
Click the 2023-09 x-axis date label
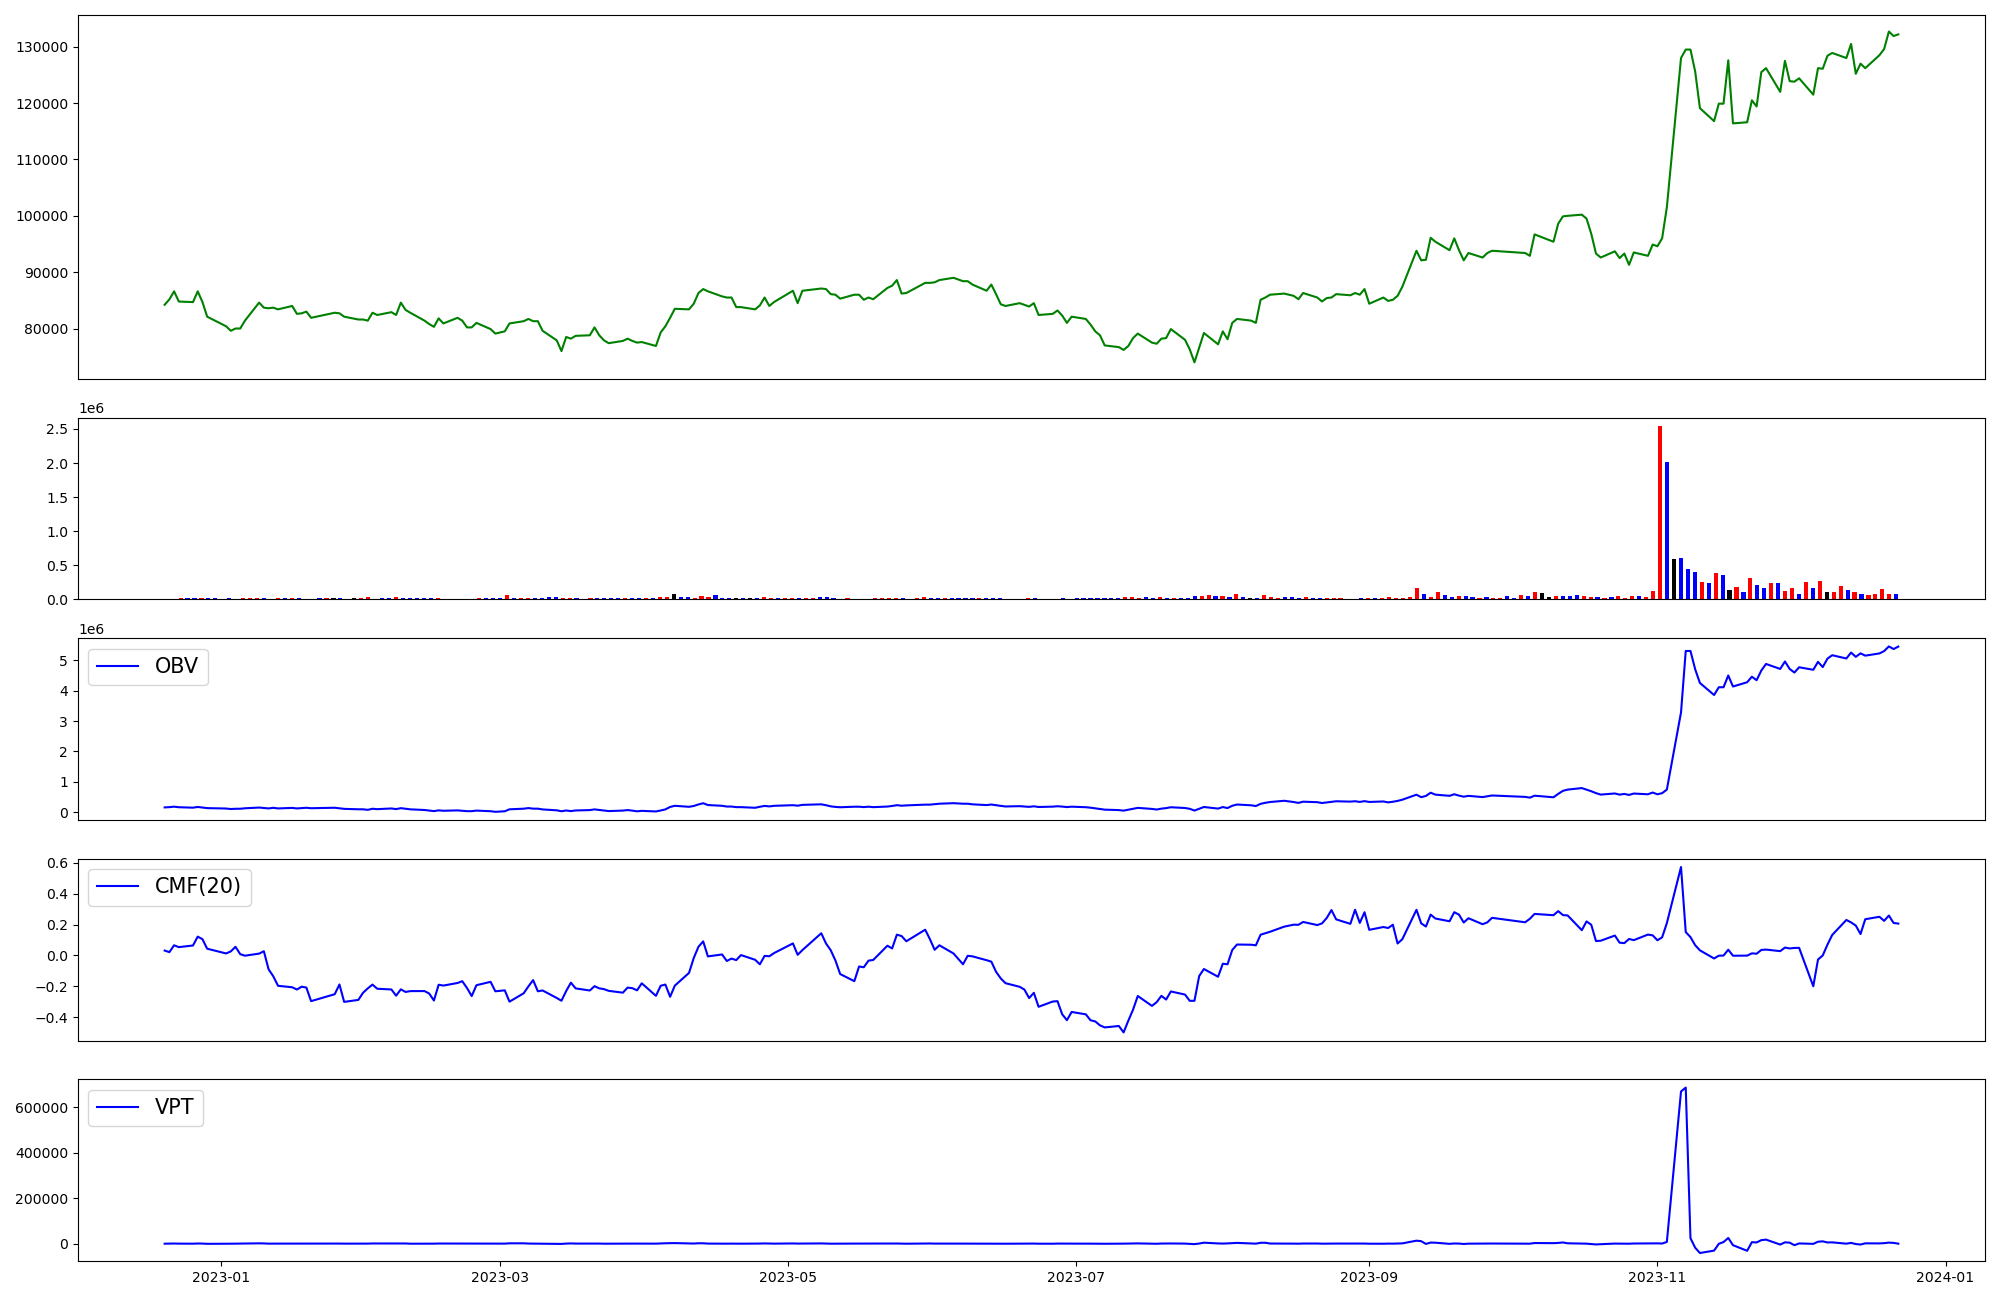(1369, 1277)
